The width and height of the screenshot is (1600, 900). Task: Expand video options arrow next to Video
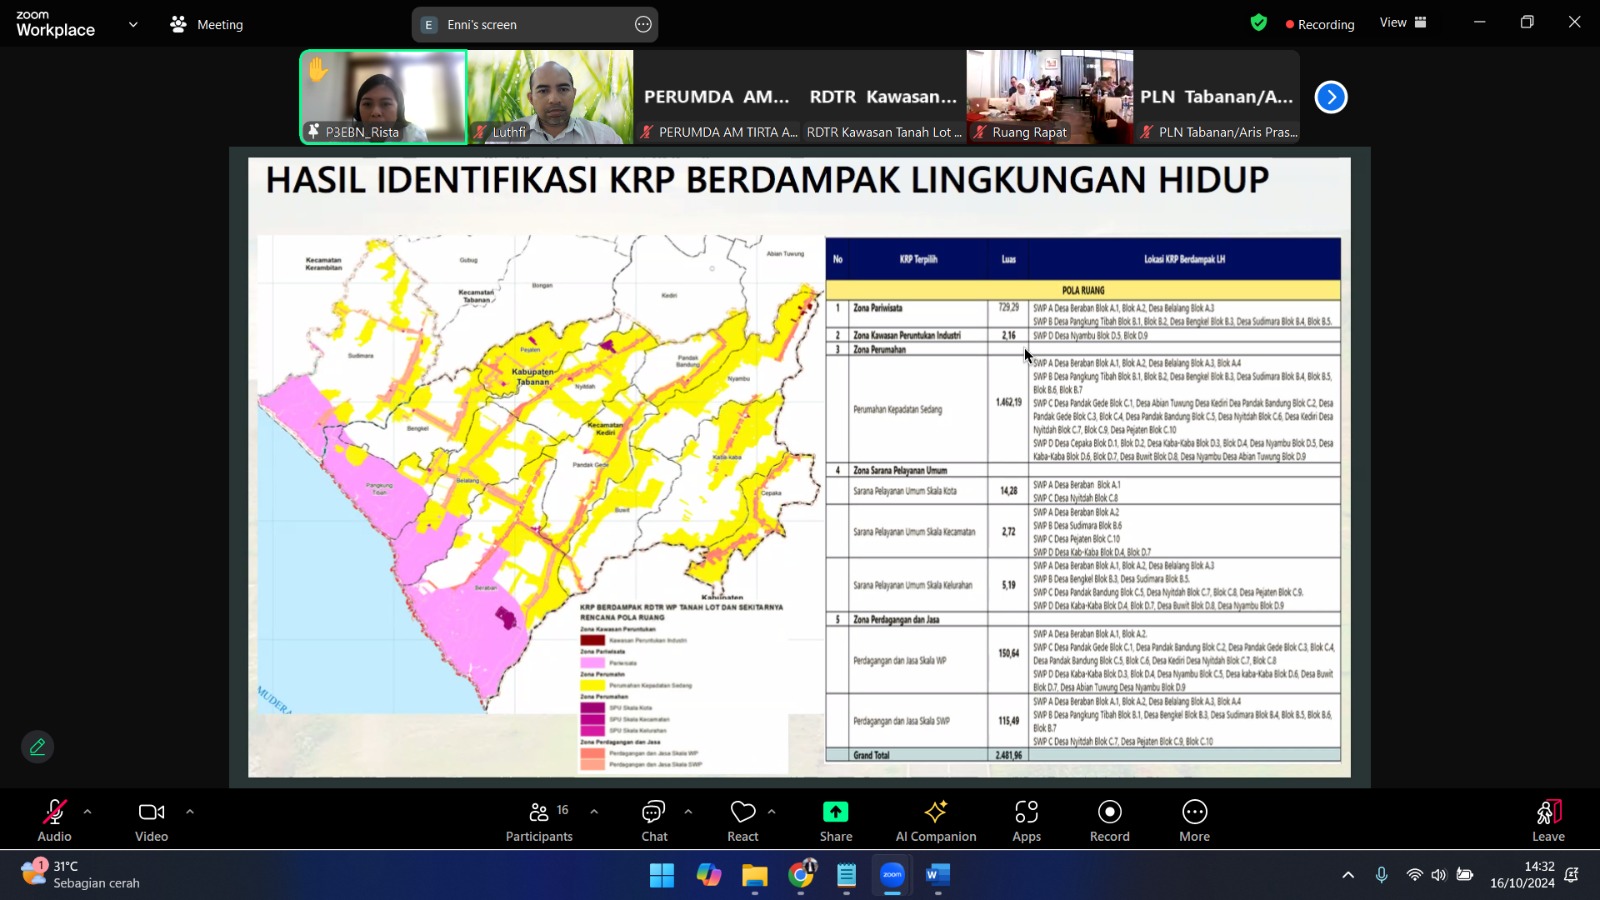pos(190,812)
